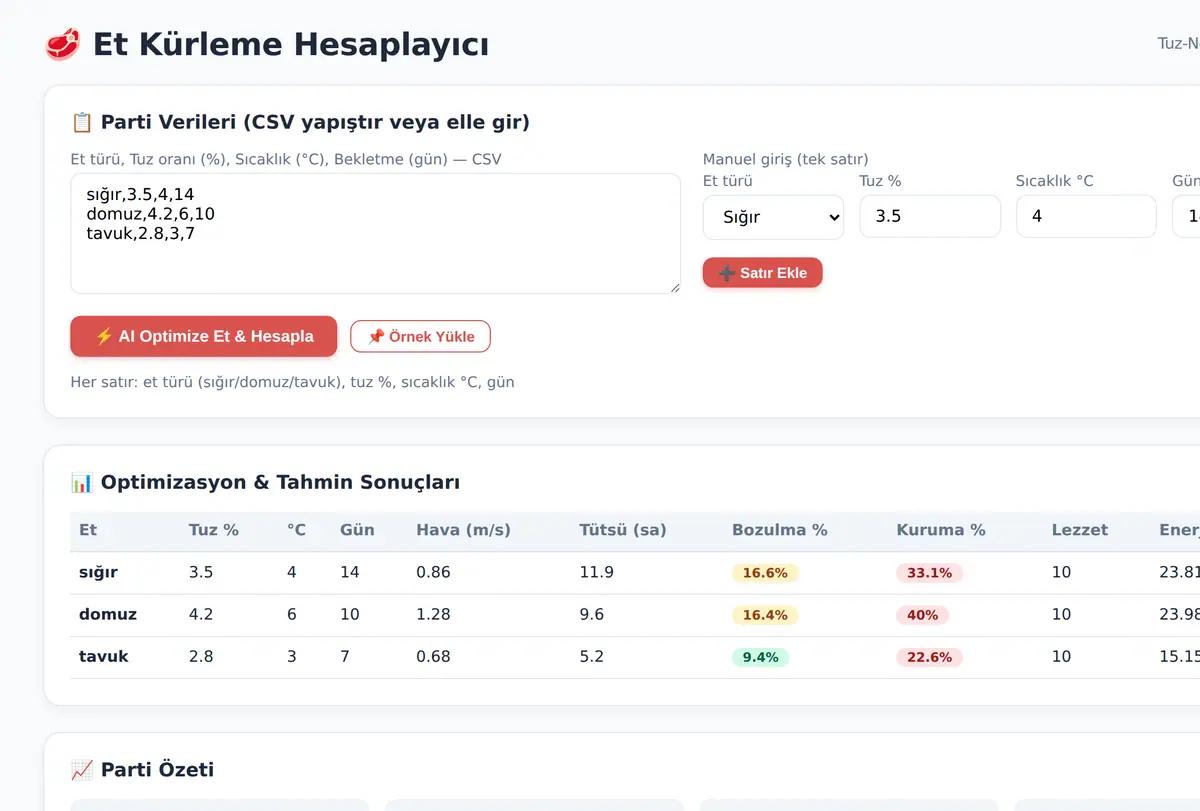Open the Et türü dropdown showing Sığır
The image size is (1200, 811).
(x=773, y=216)
